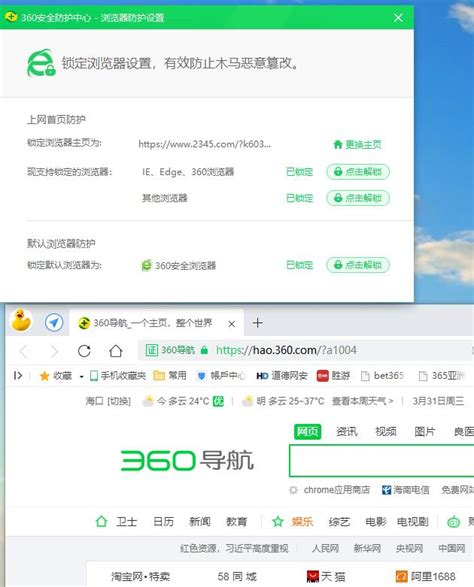Click the blue paper-plane navigation icon

click(x=54, y=322)
